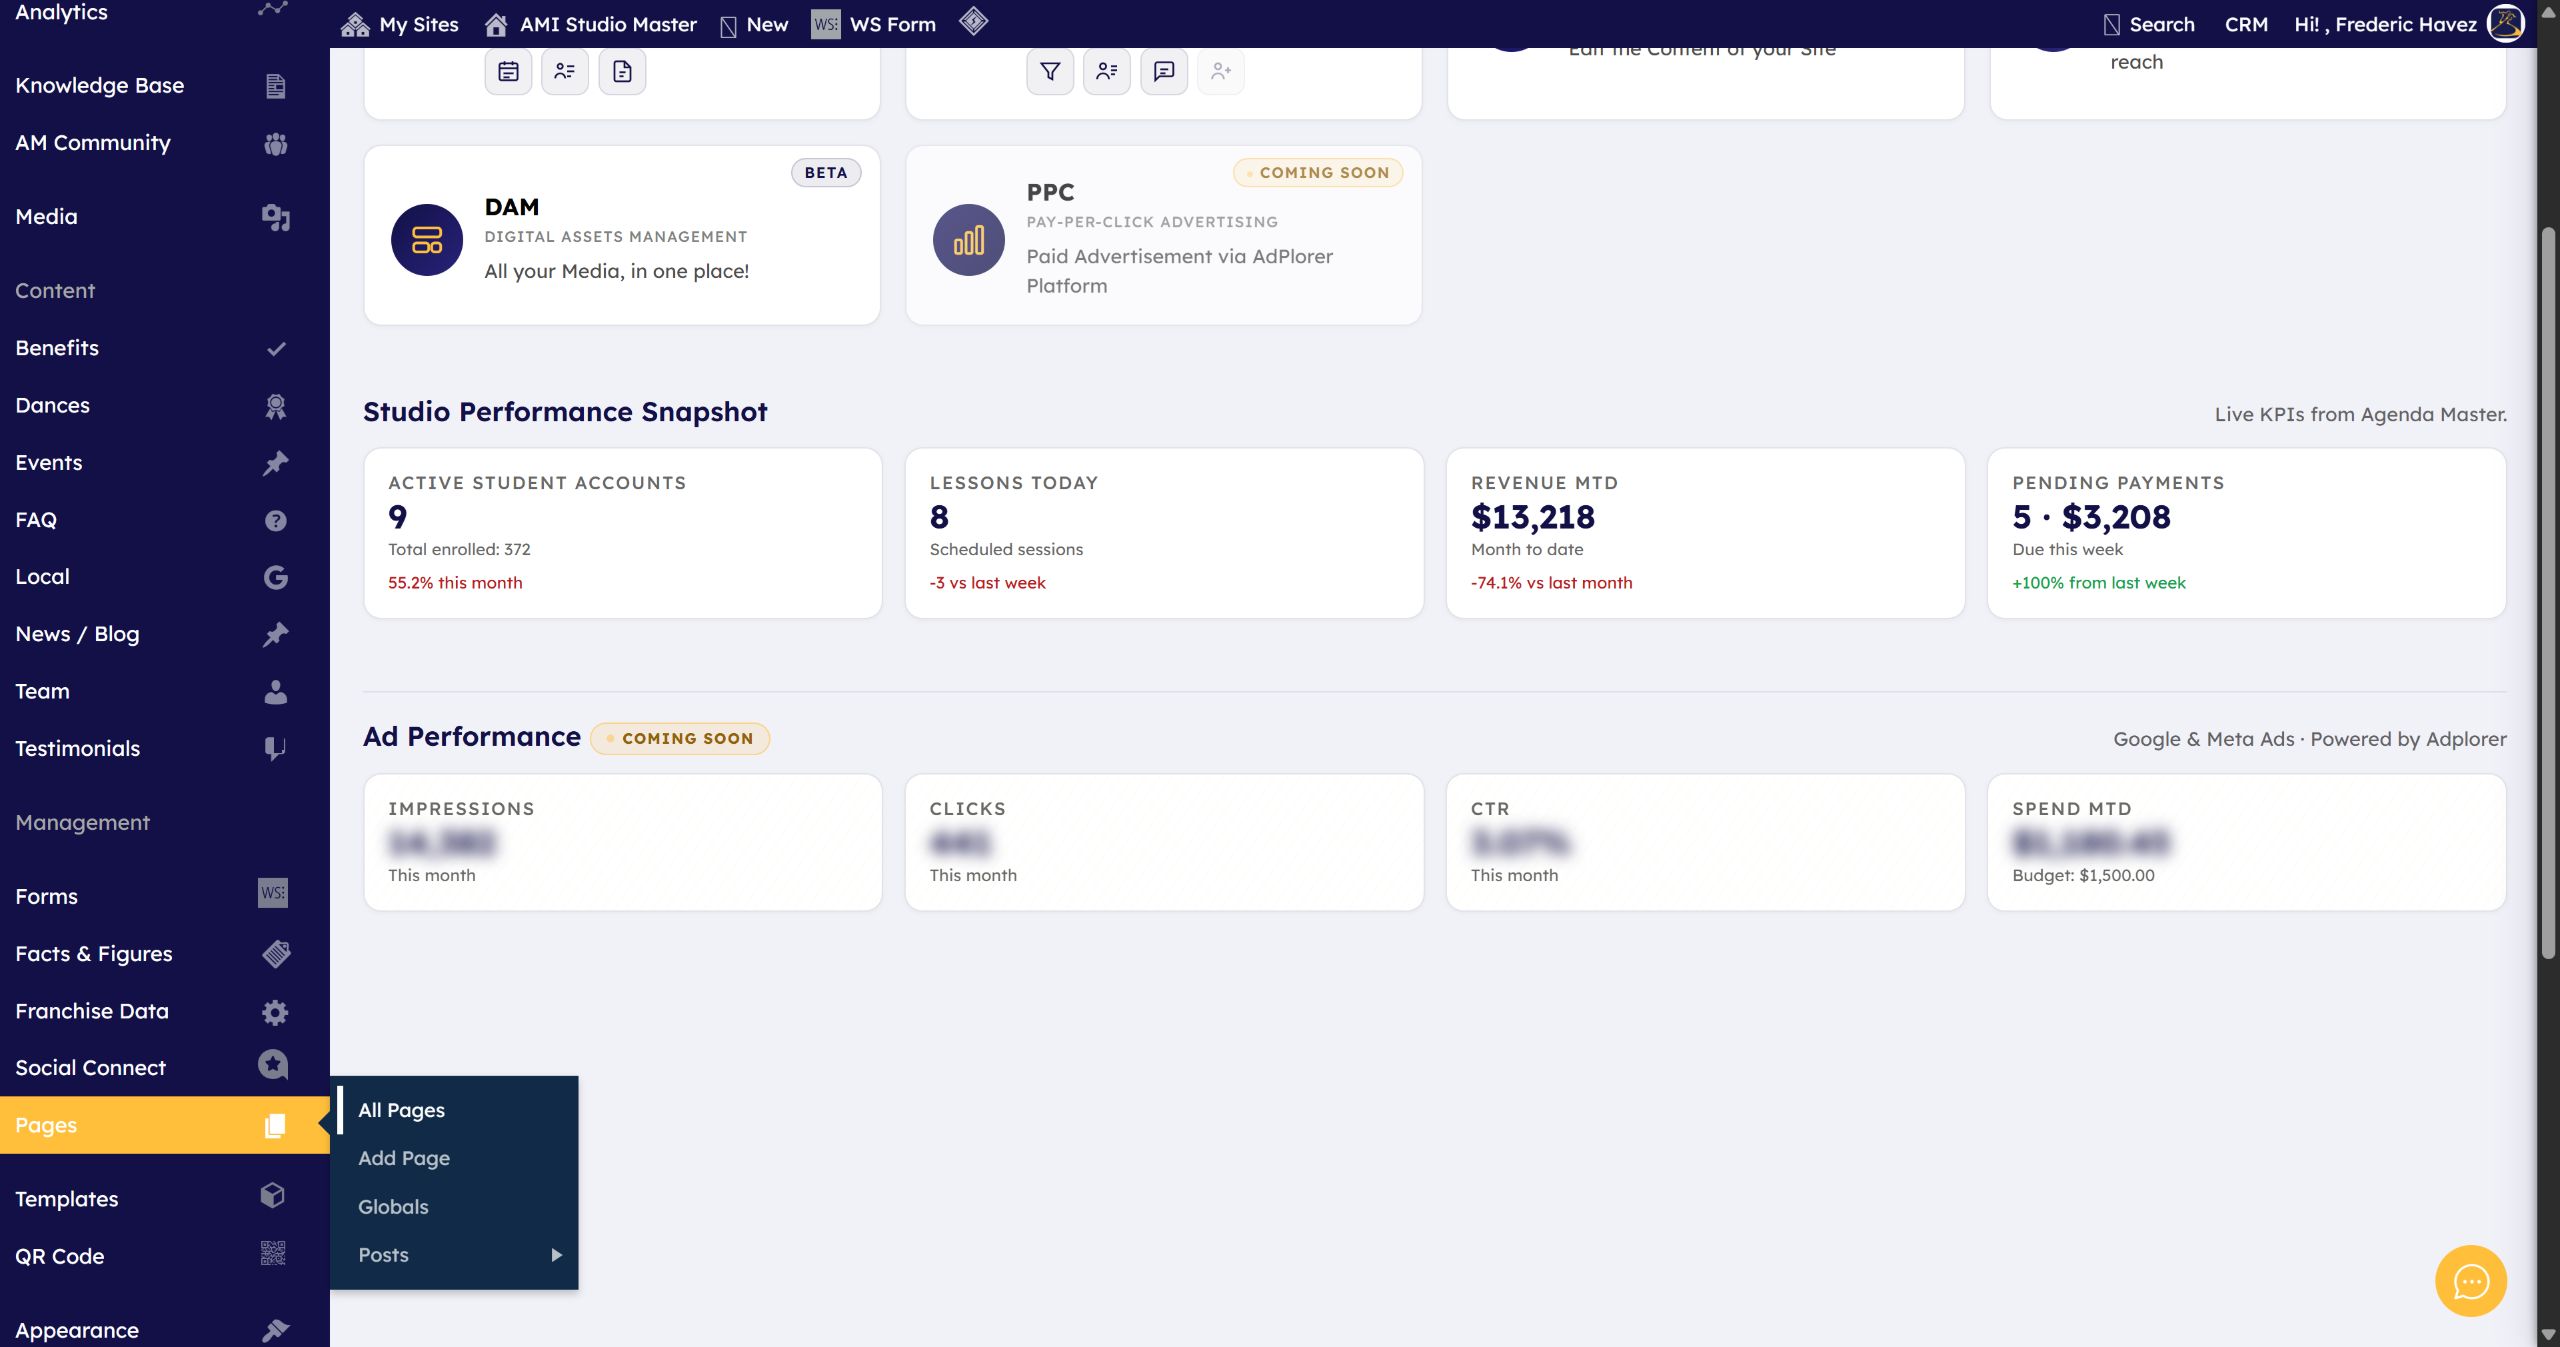Open the orange chat support bubble
Image resolution: width=2560 pixels, height=1347 pixels.
pyautogui.click(x=2470, y=1281)
